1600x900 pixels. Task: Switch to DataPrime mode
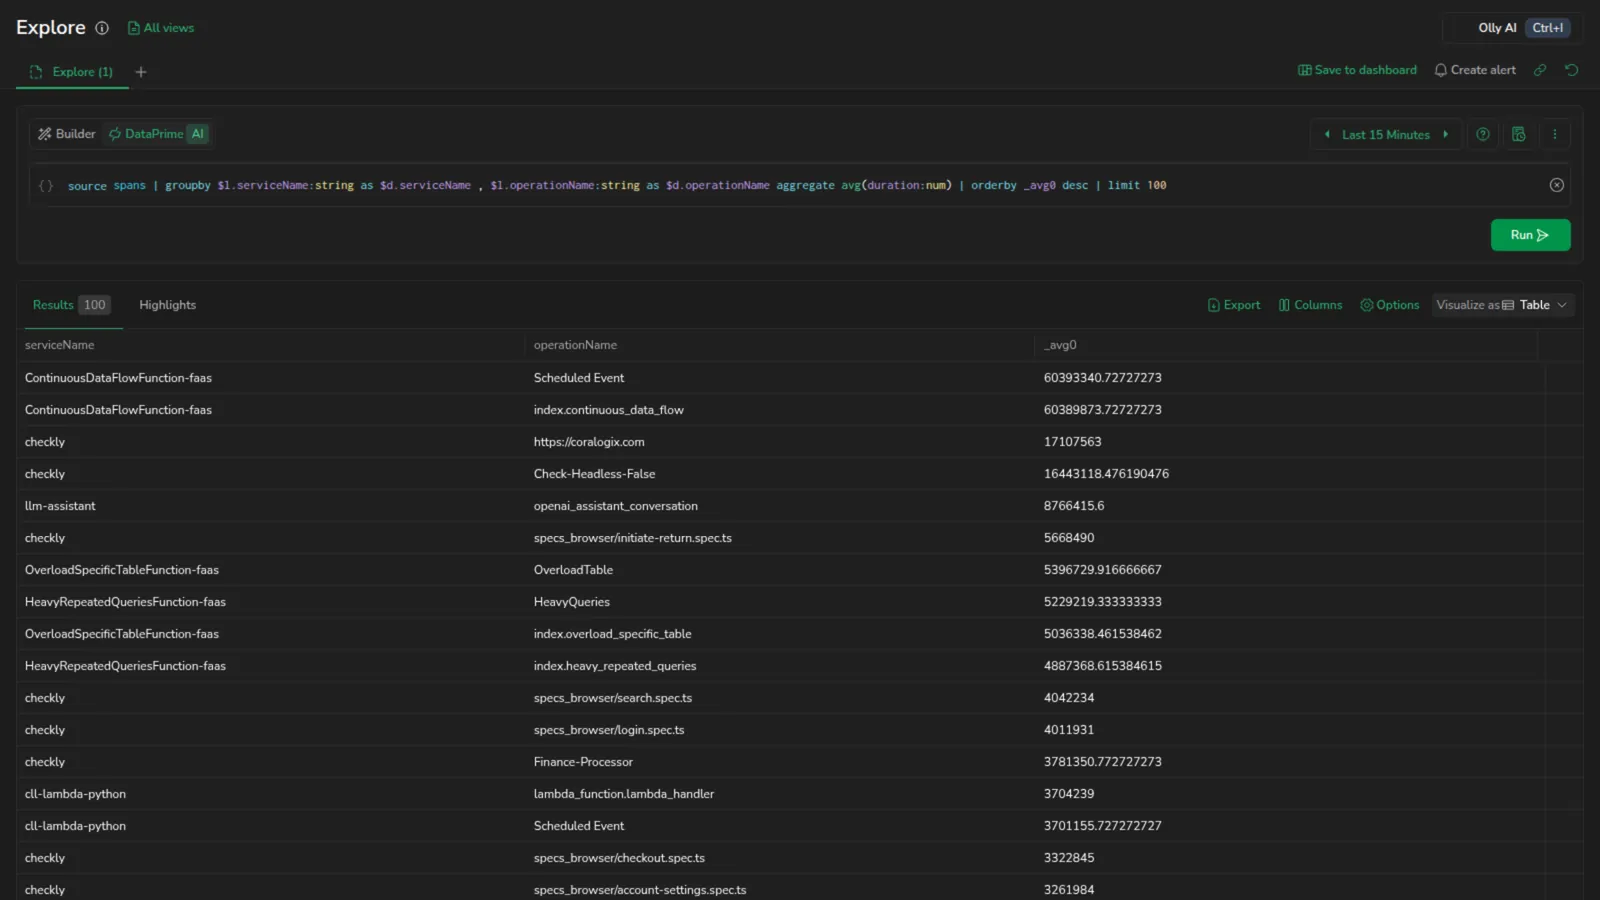click(x=146, y=134)
